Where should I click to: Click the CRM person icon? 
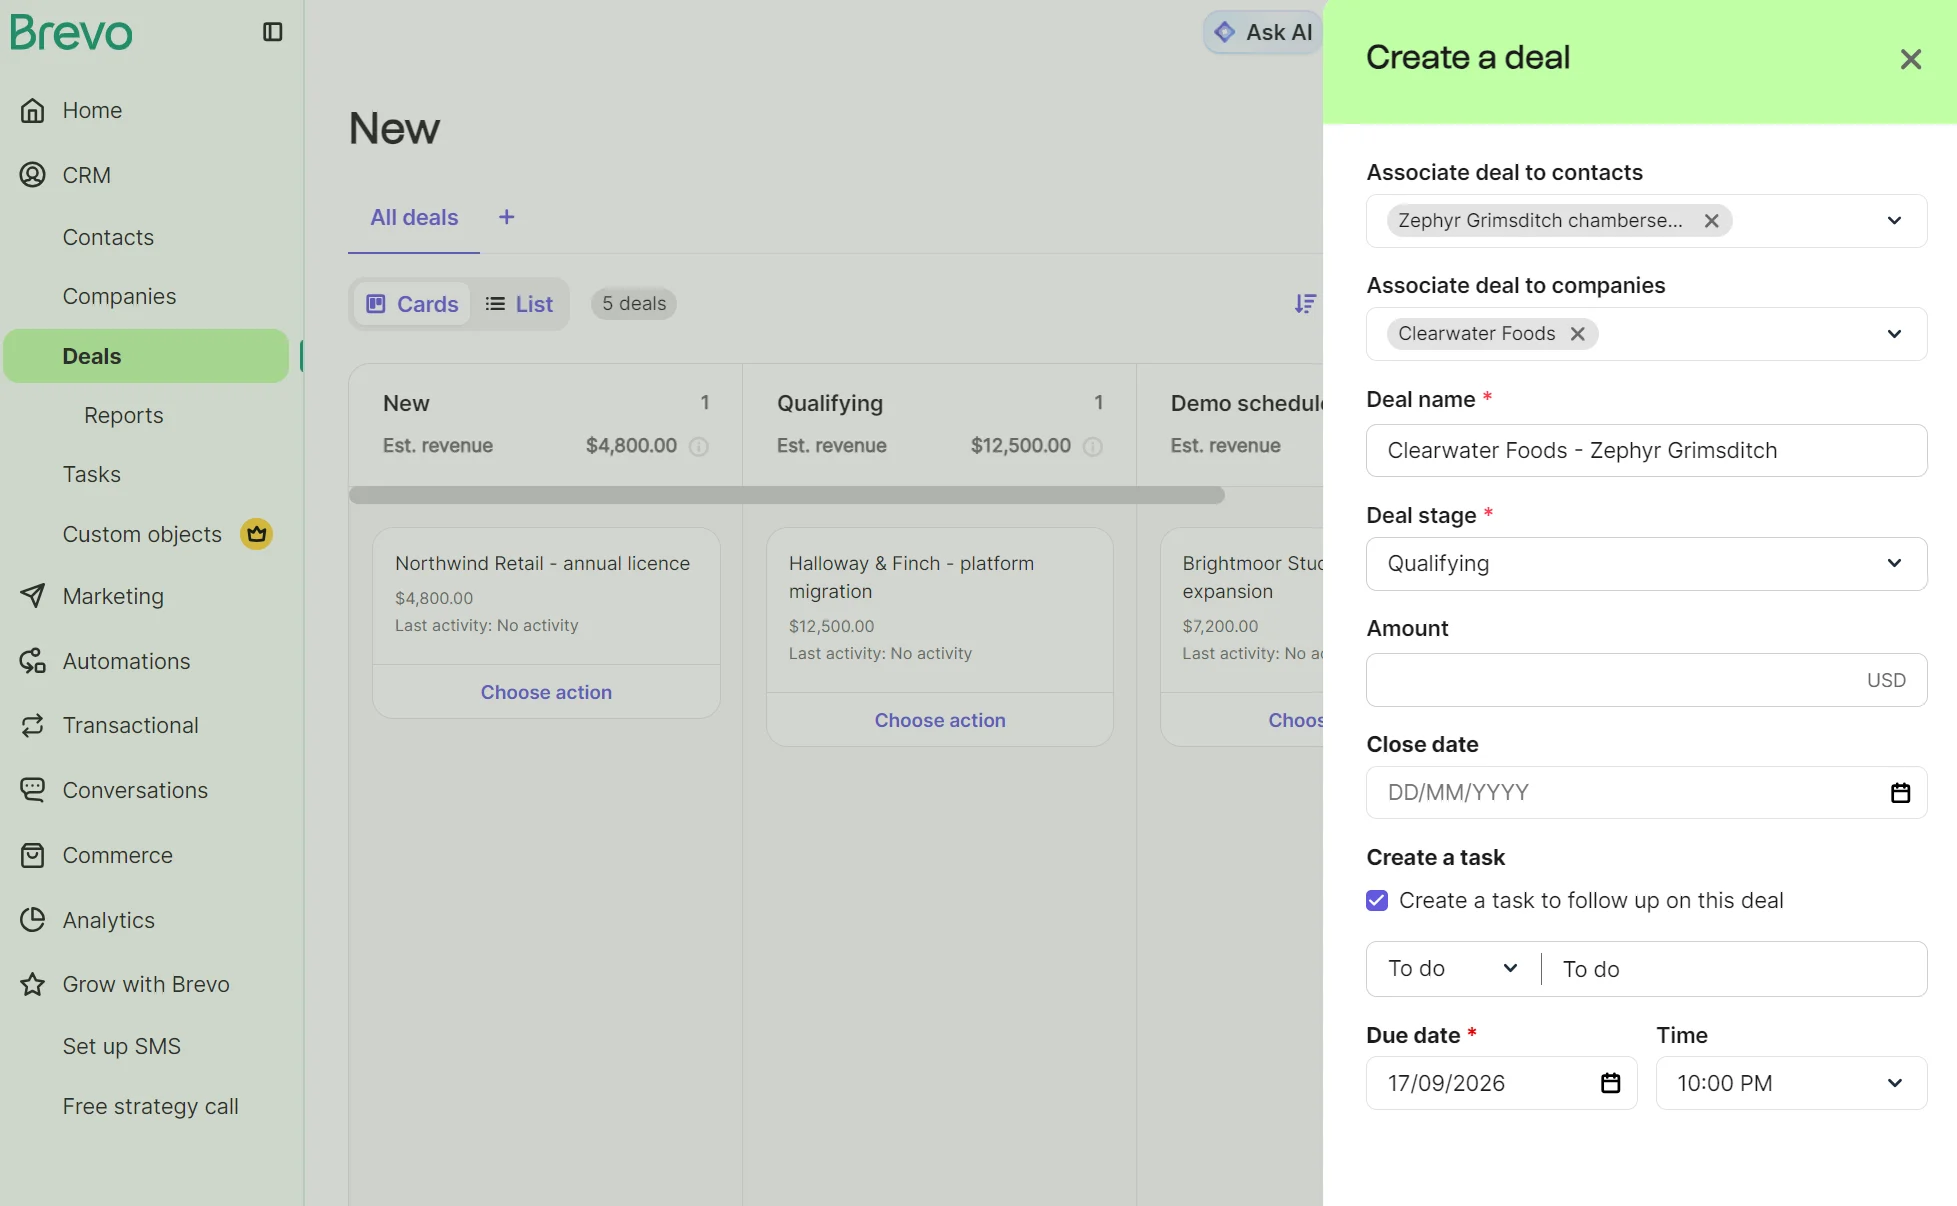33,175
